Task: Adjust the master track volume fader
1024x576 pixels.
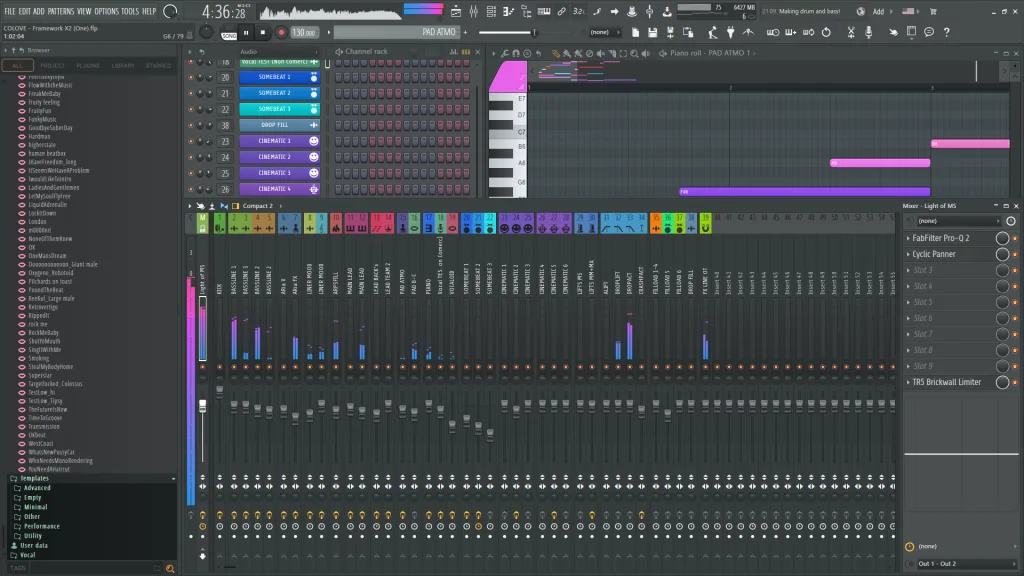Action: [x=202, y=406]
